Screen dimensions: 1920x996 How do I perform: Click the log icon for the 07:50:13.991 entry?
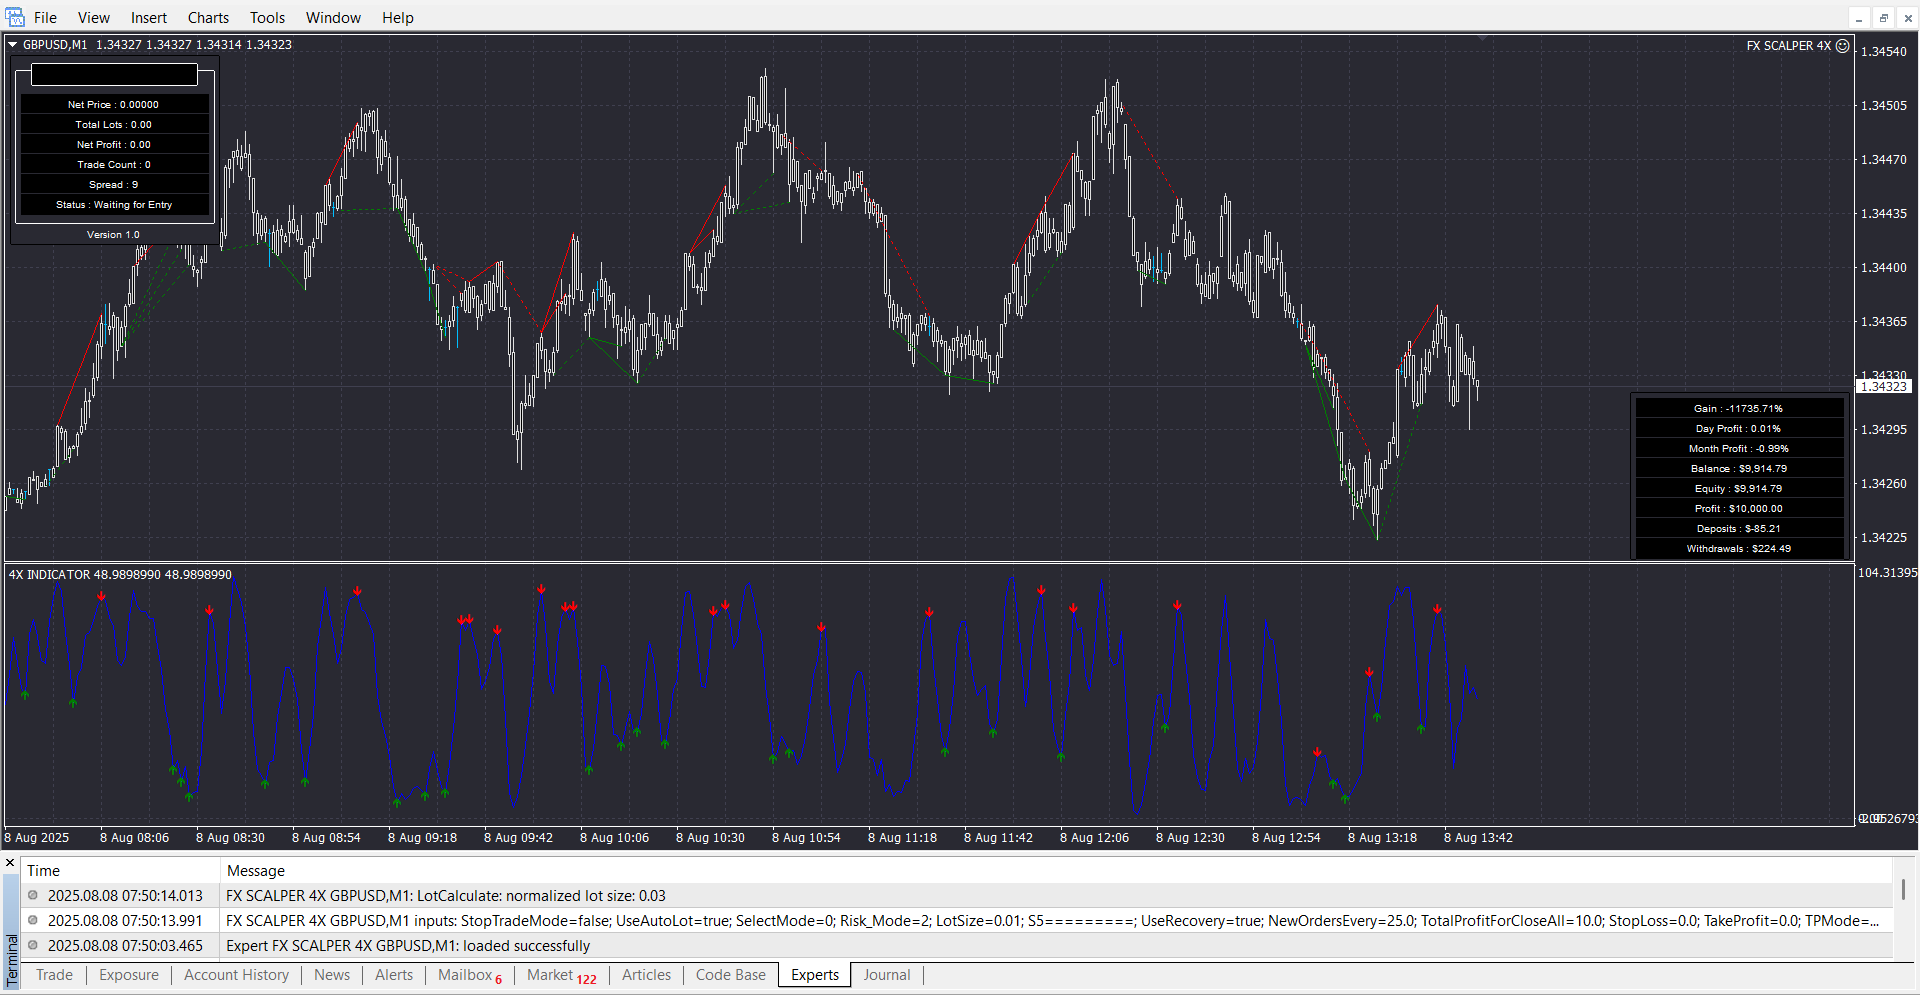tap(33, 921)
